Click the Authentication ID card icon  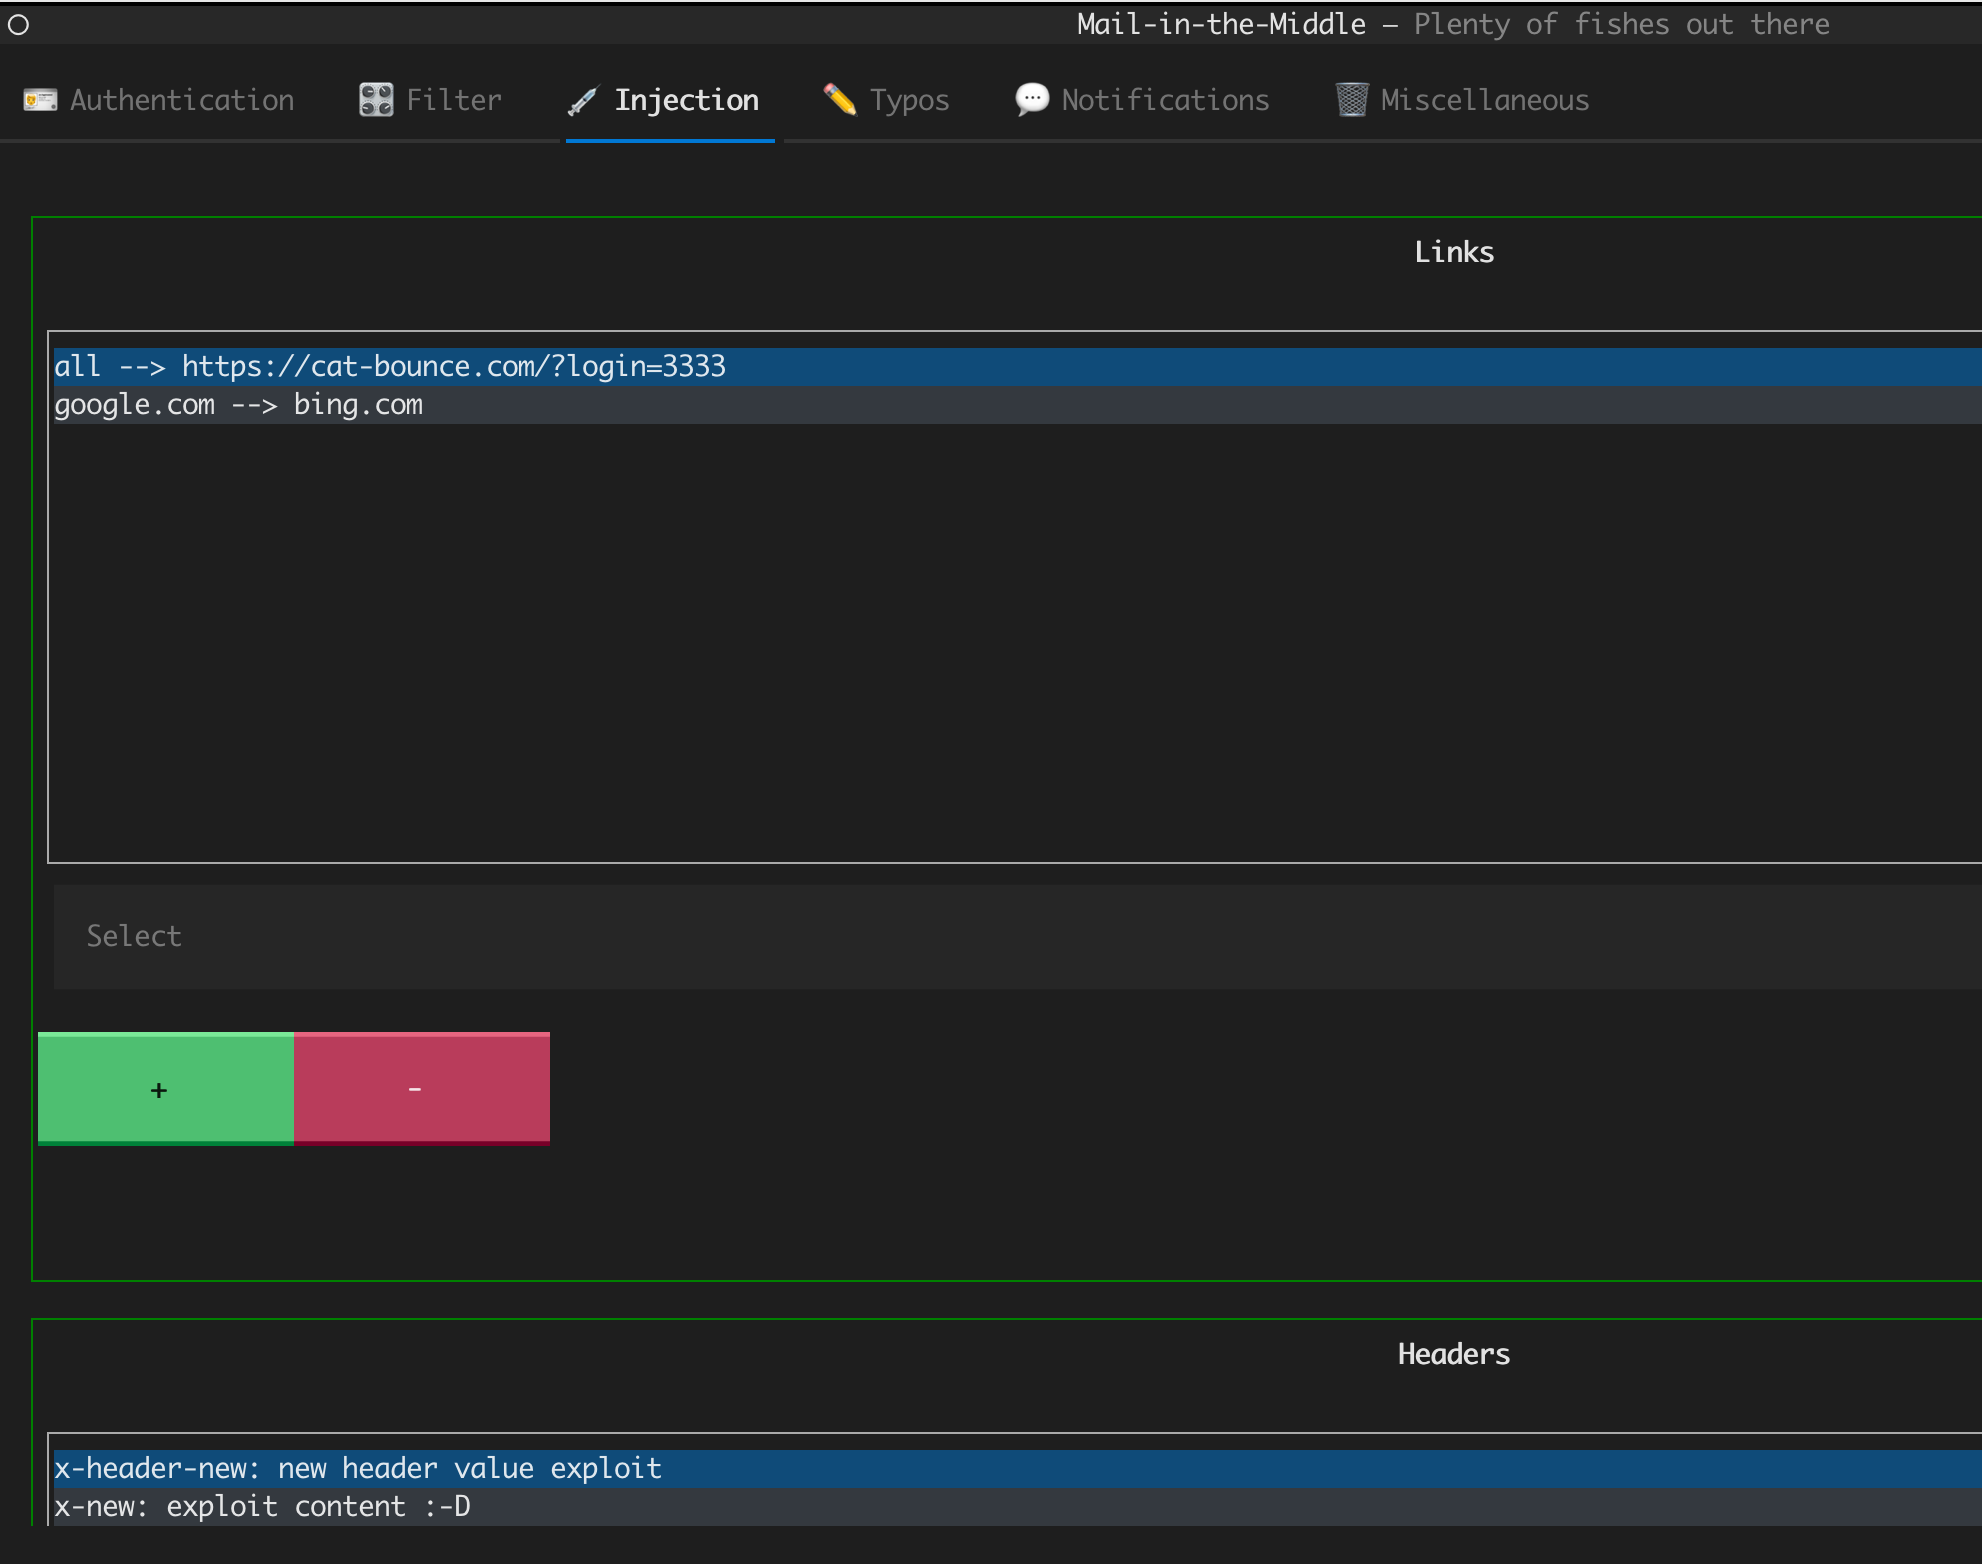[40, 100]
